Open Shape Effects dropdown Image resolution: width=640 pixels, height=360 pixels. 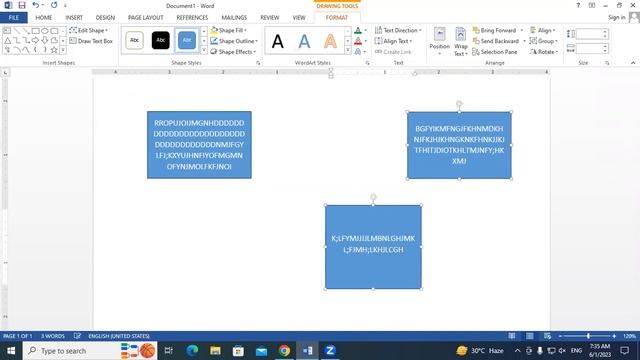coord(233,52)
